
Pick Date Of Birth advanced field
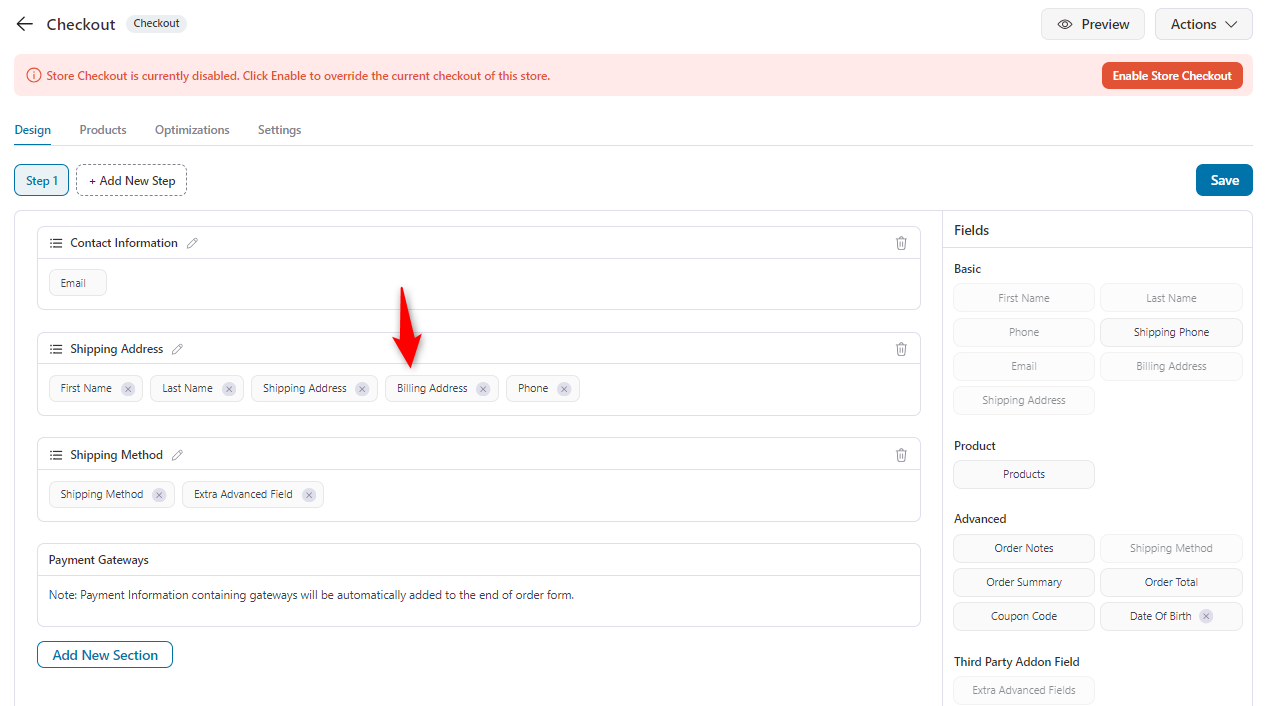pos(1171,616)
